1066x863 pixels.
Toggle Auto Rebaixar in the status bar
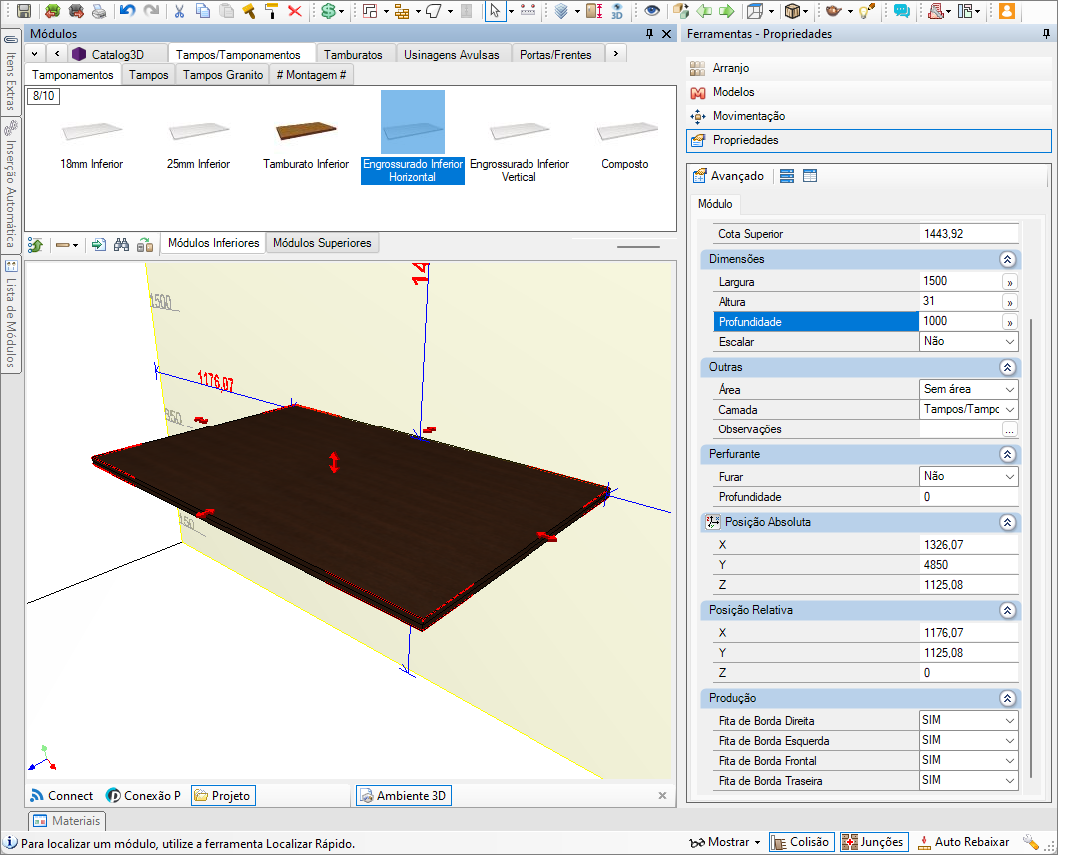963,842
